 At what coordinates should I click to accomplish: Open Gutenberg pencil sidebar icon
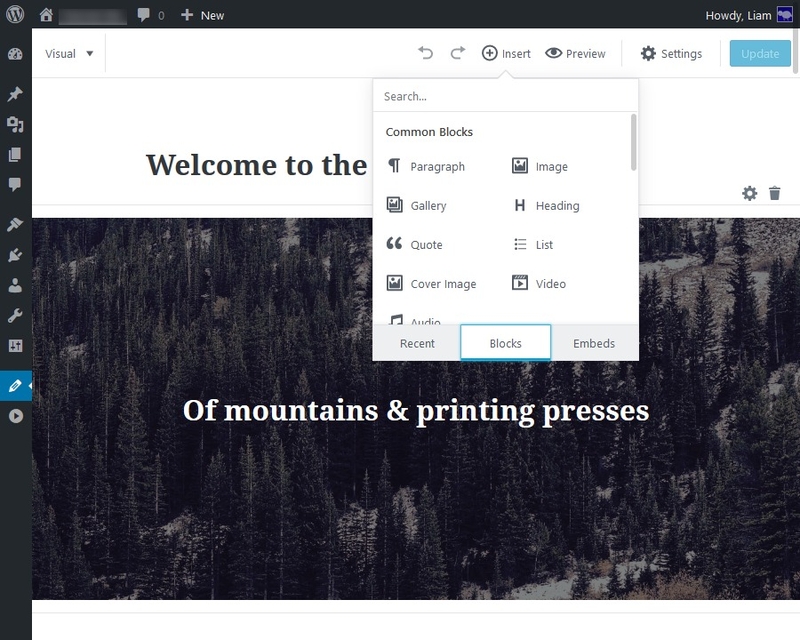tap(15, 386)
